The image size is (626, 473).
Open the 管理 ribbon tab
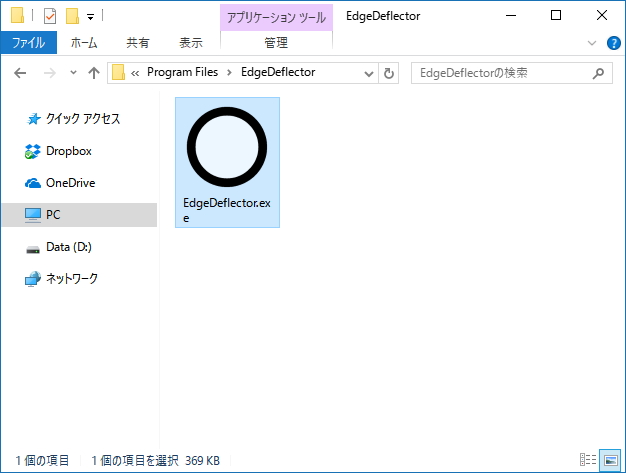click(276, 42)
